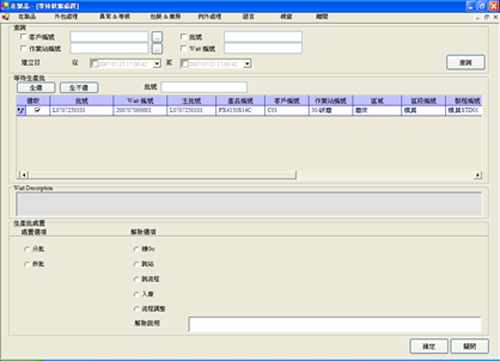The image size is (500, 361).
Task: Click the horizontal scrollbar under the grid
Action: [x=162, y=175]
